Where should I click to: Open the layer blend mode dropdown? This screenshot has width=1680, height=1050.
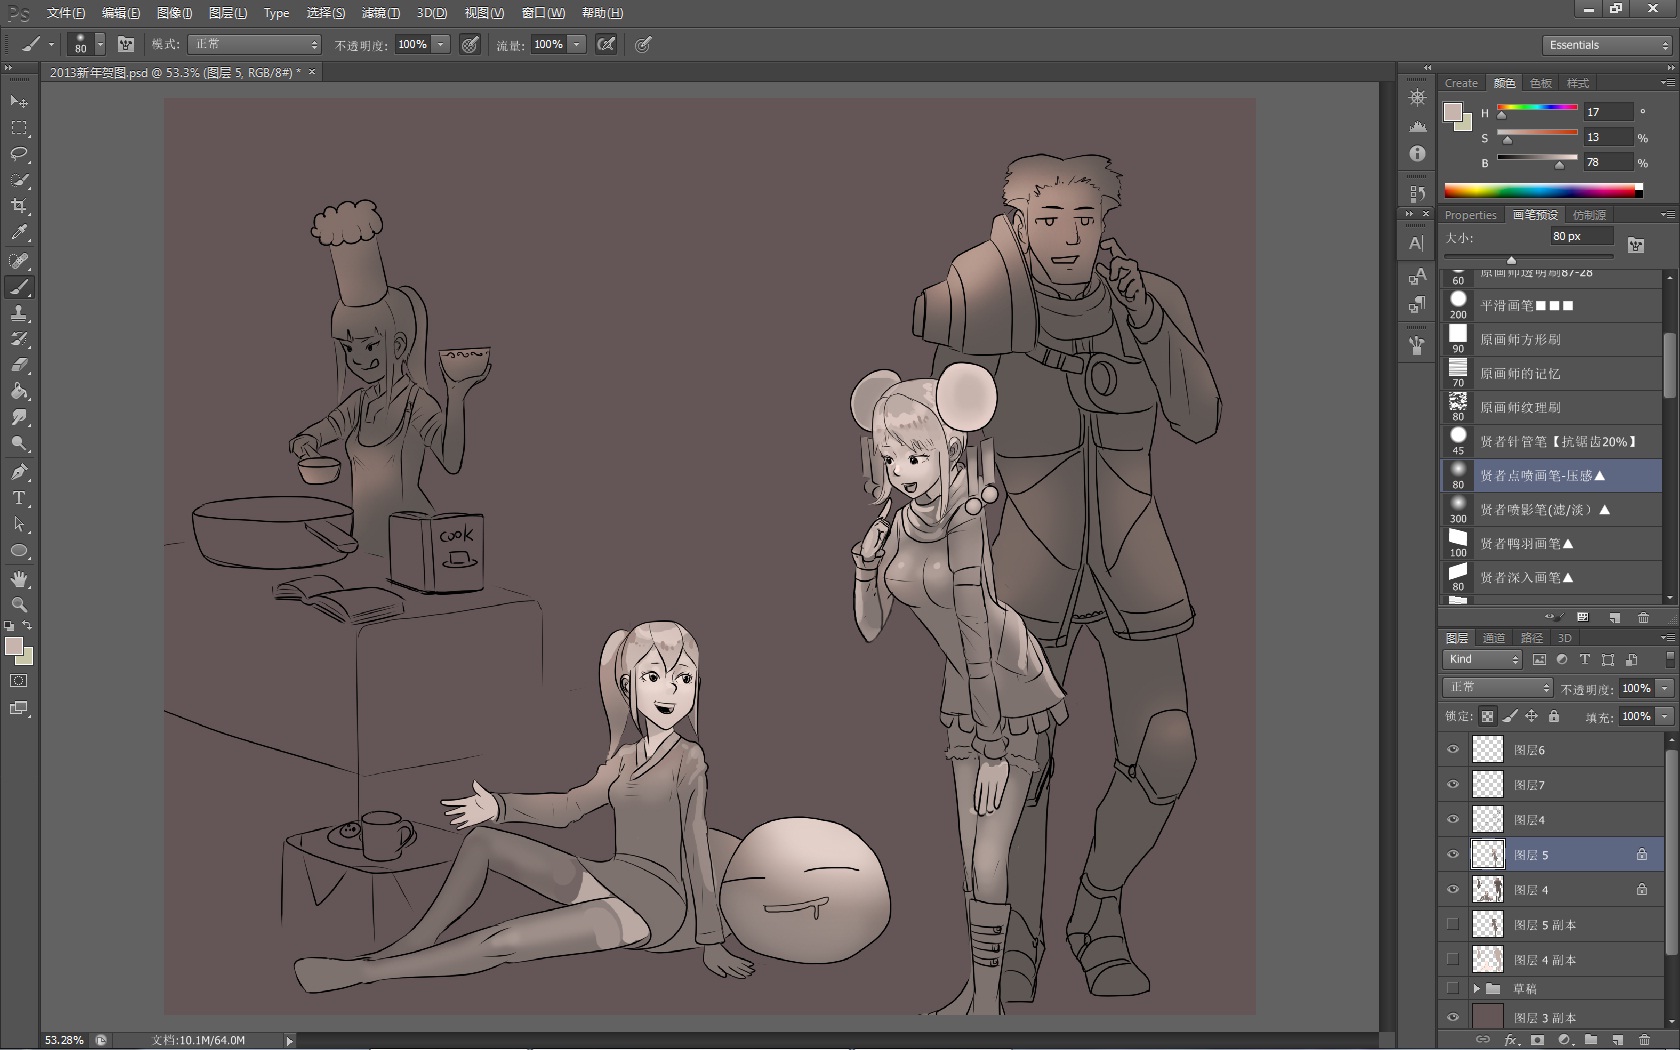(1498, 688)
